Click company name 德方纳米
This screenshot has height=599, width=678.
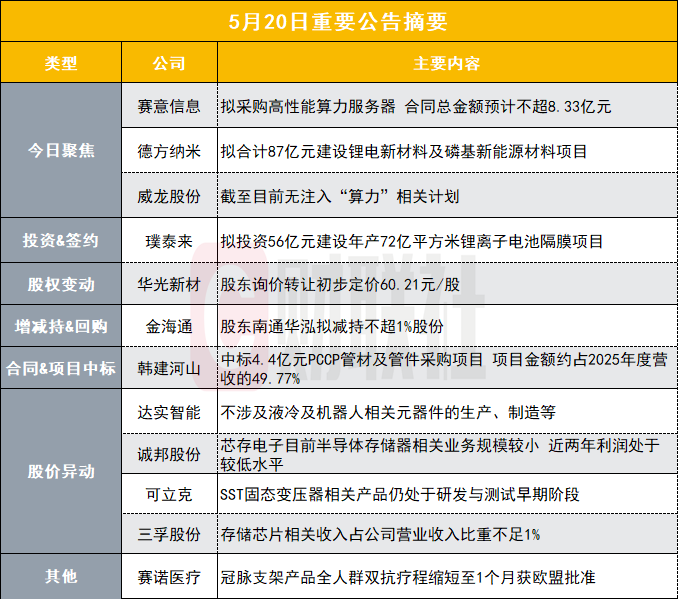coord(169,151)
